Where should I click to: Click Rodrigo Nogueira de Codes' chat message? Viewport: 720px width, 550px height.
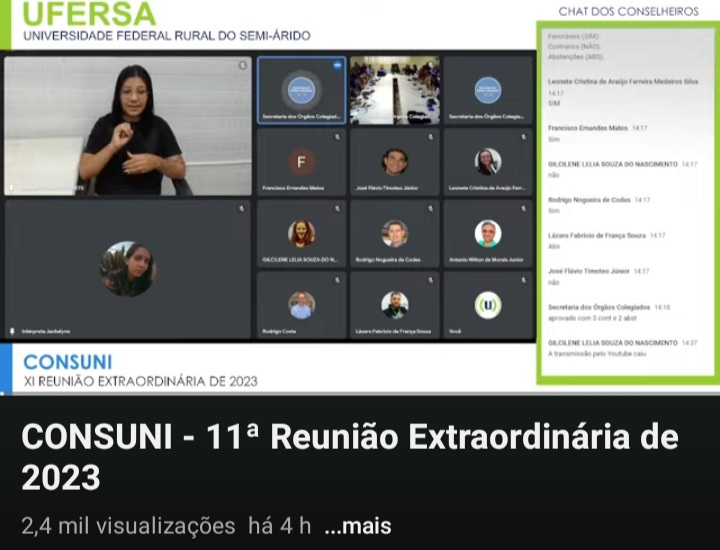tap(554, 211)
